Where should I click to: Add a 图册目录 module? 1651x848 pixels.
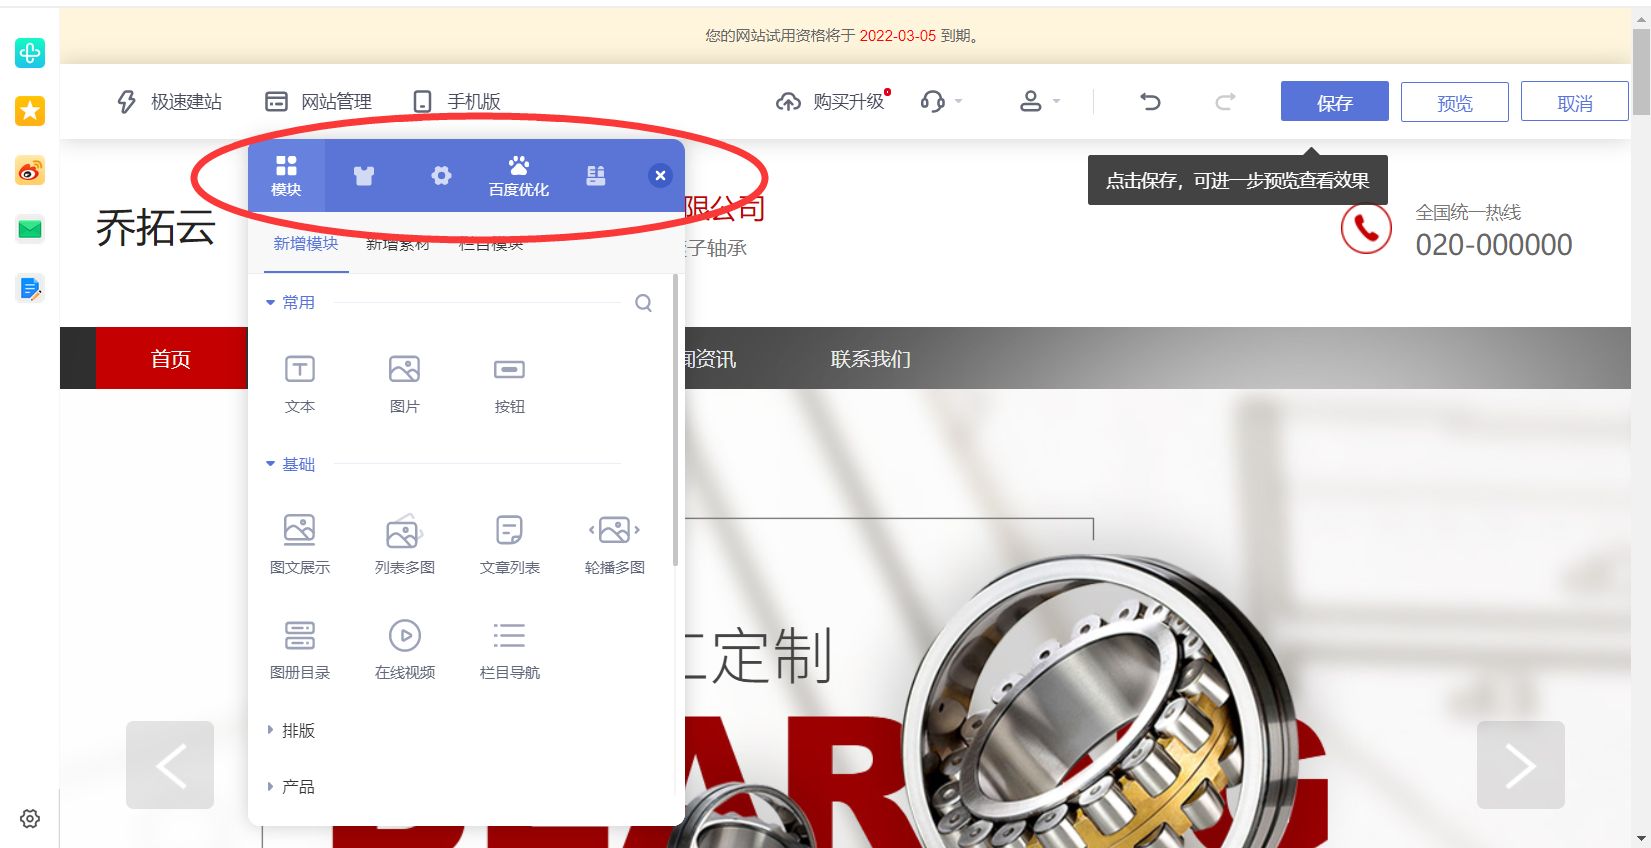pos(300,650)
